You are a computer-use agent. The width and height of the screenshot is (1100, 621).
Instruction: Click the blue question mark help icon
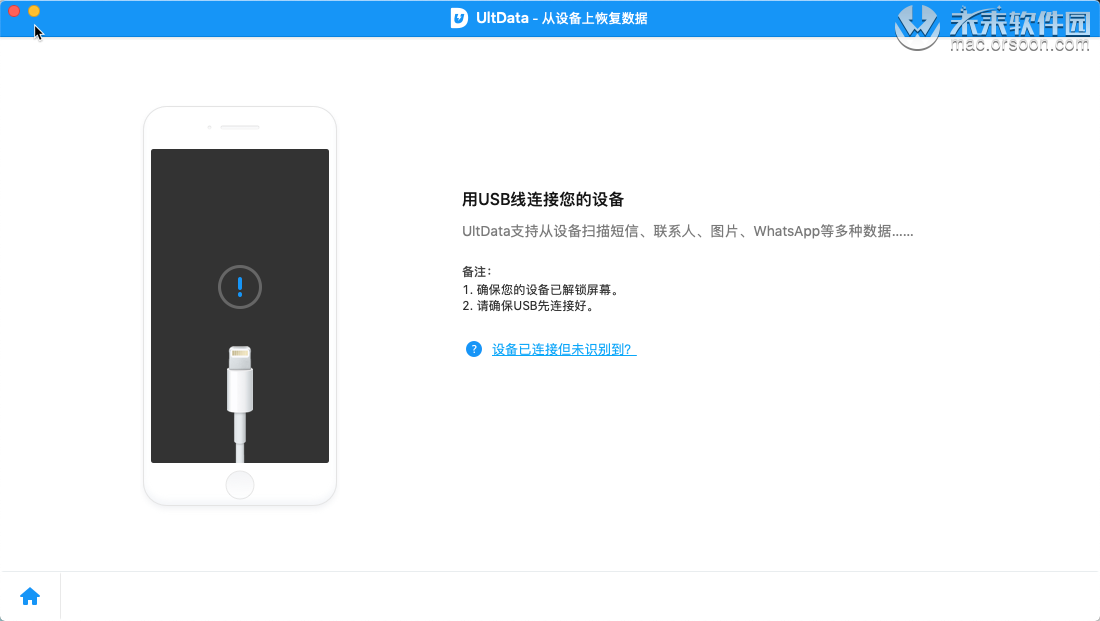tap(474, 349)
